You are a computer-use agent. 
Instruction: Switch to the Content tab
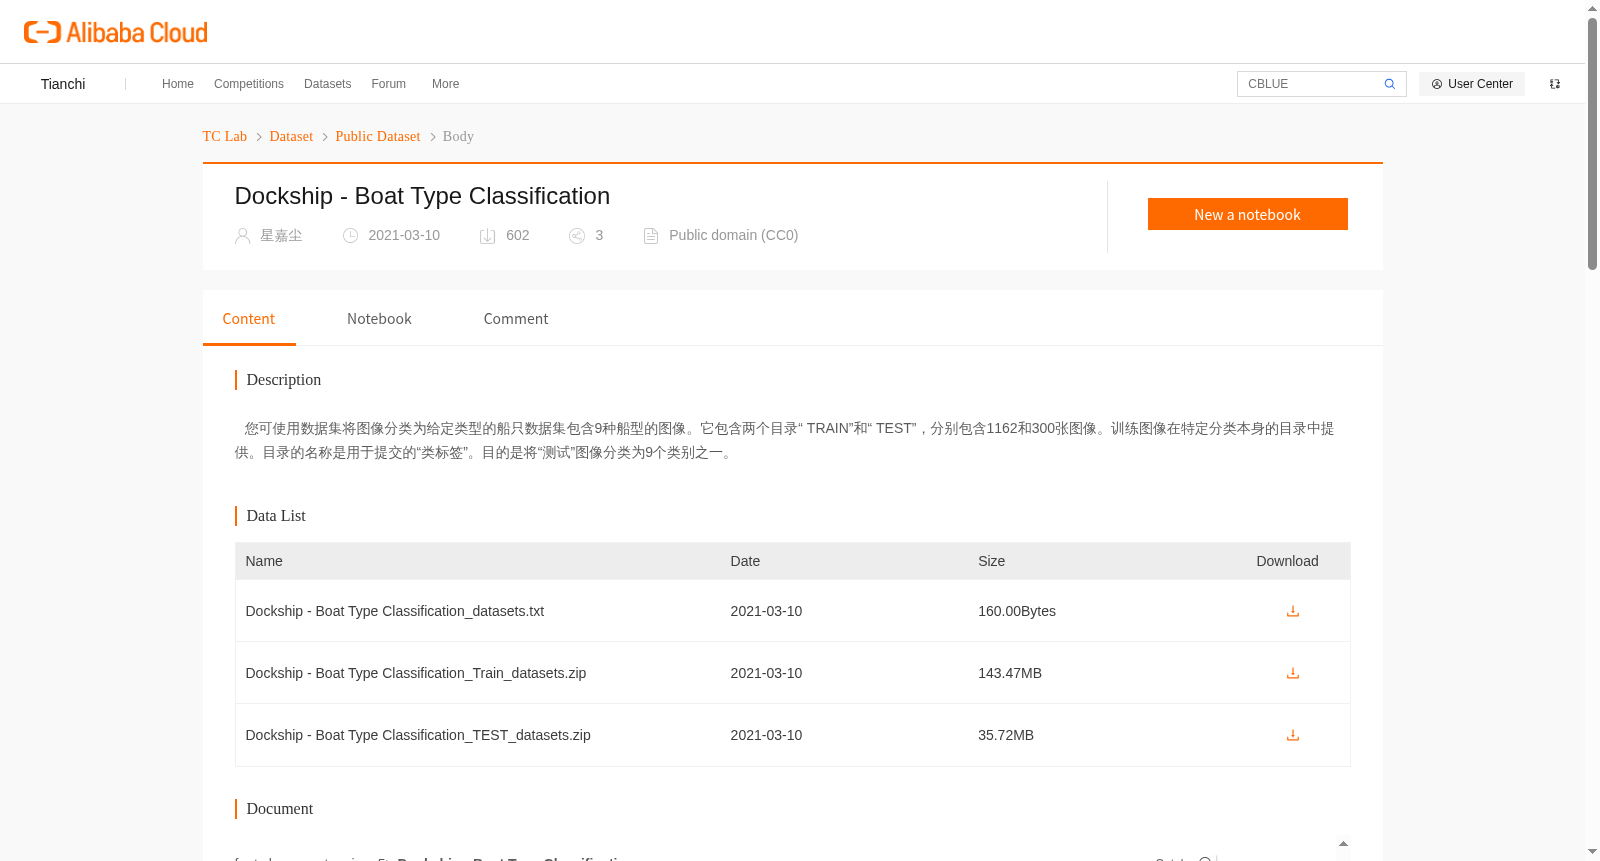249,319
